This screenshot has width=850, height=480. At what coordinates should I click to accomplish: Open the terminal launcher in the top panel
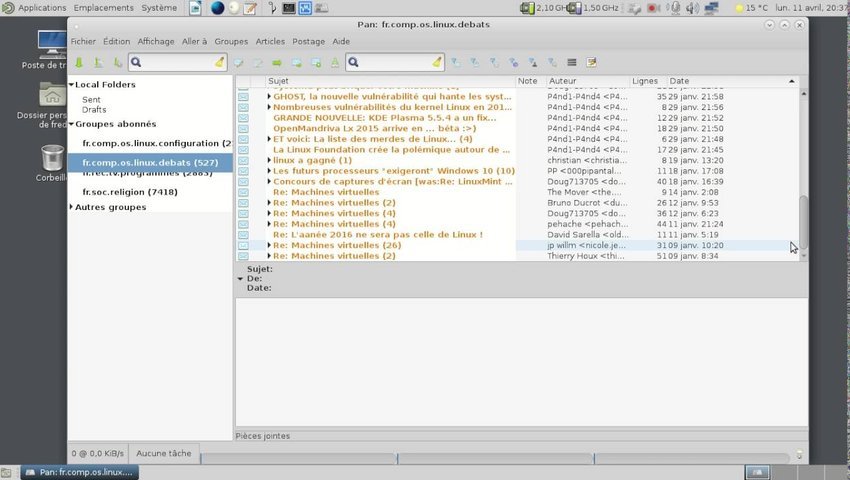(288, 8)
